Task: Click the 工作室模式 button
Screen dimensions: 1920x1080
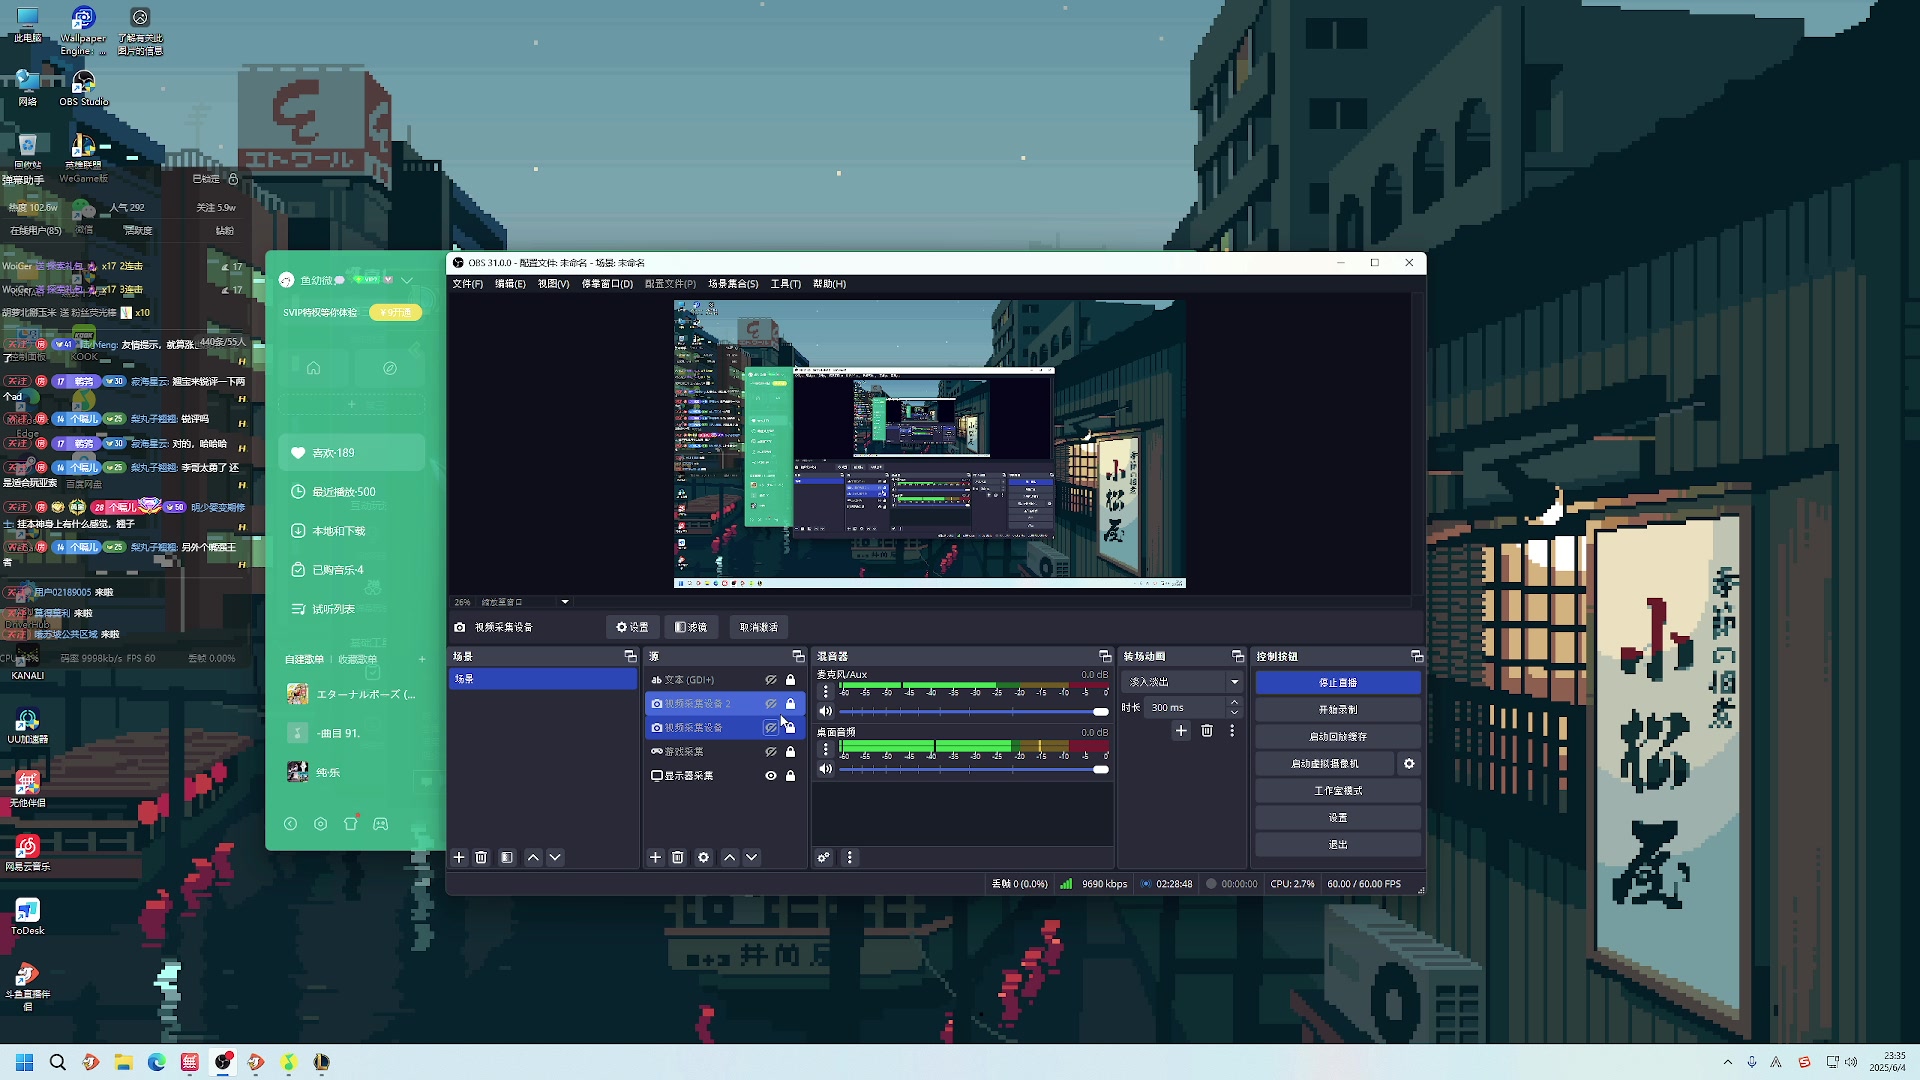Action: pos(1338,790)
